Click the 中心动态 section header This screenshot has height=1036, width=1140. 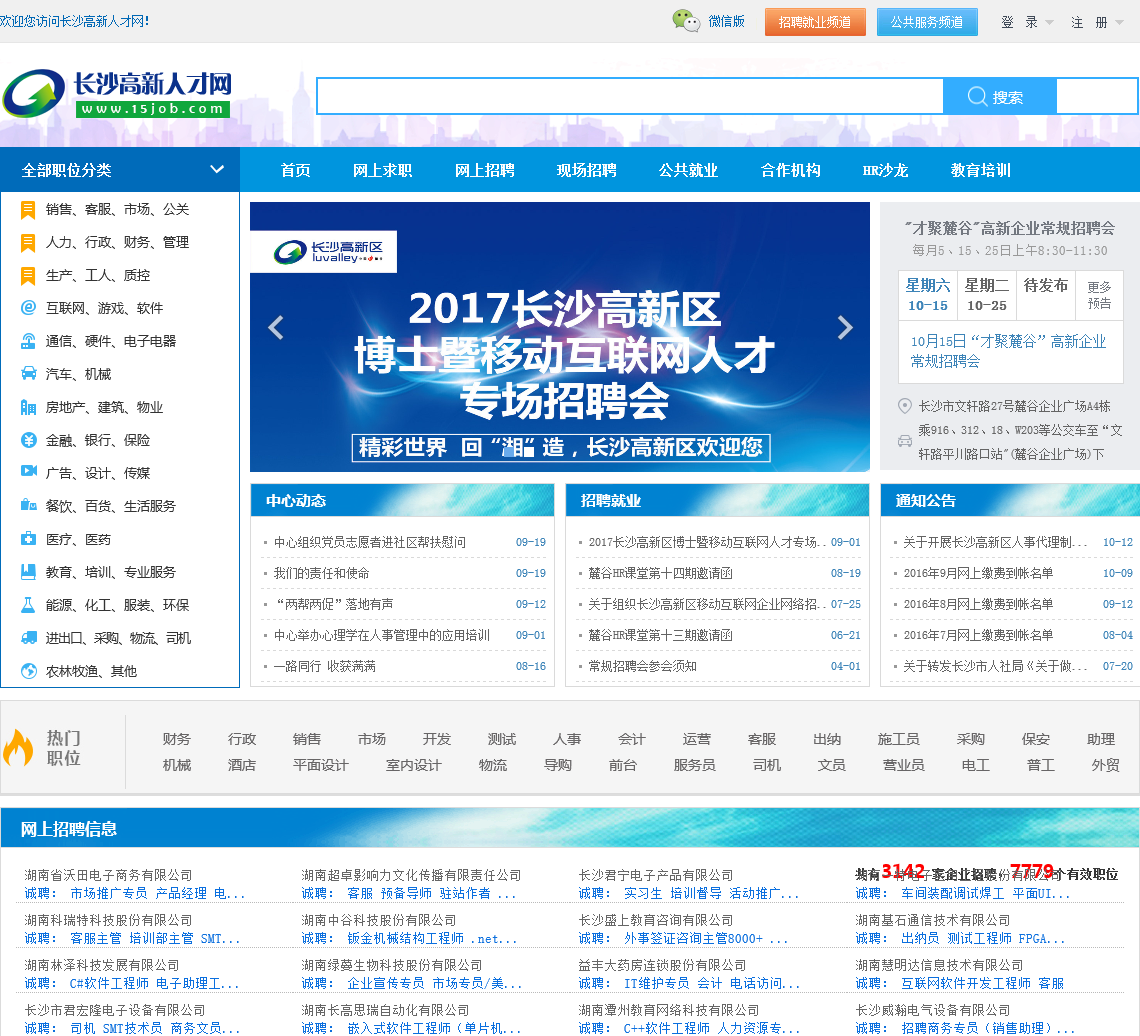point(402,500)
